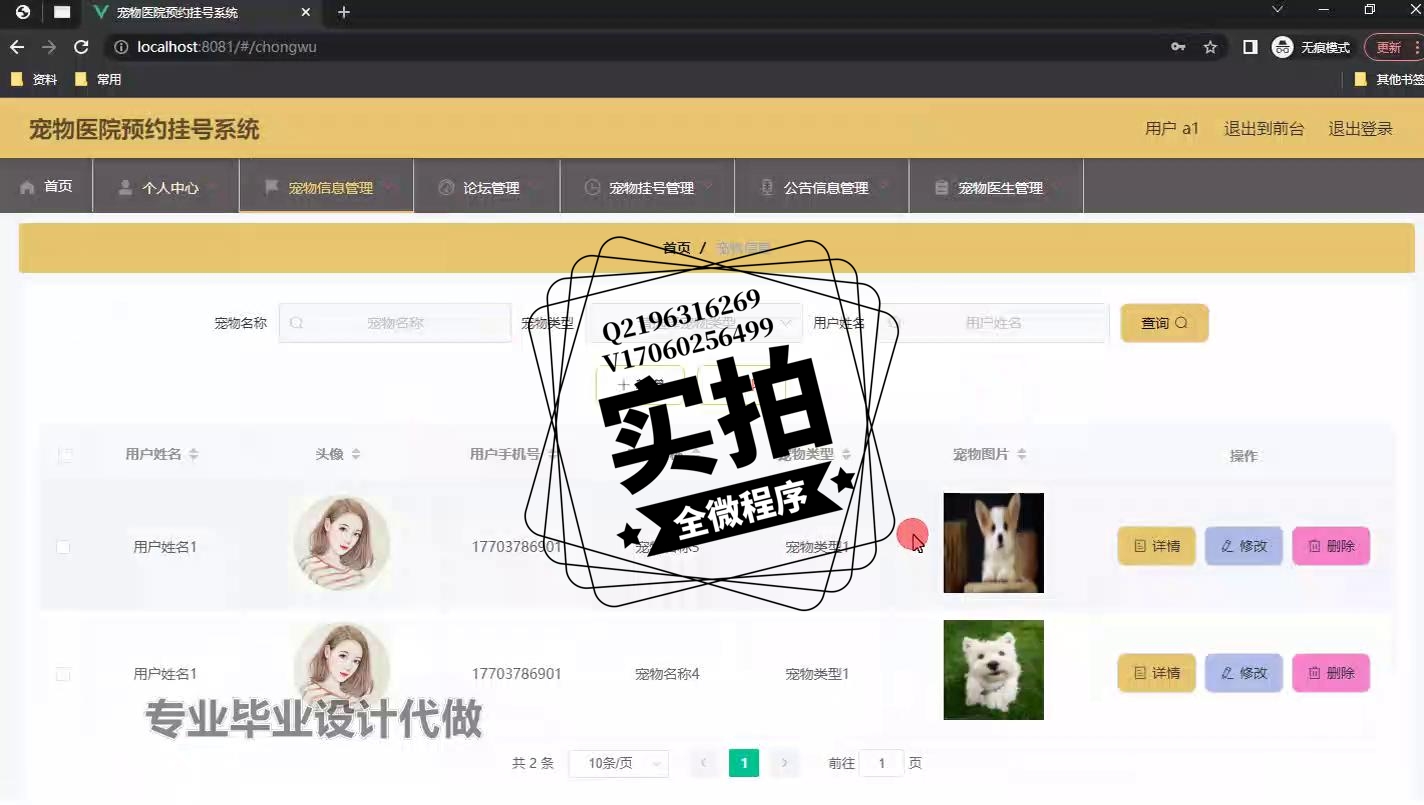Focus the 宠物名称 search field

[x=395, y=323]
